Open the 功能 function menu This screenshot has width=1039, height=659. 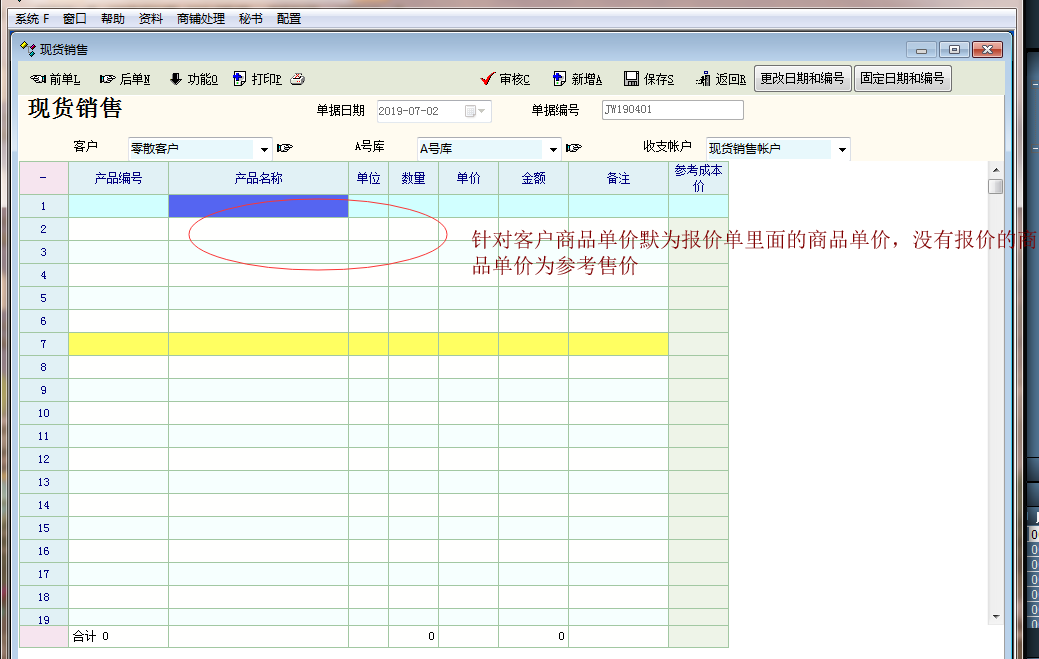(x=193, y=79)
